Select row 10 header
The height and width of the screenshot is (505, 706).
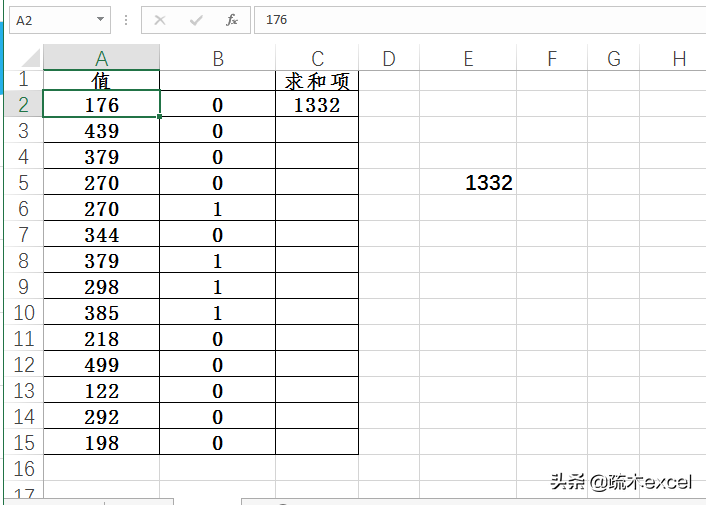(23, 312)
